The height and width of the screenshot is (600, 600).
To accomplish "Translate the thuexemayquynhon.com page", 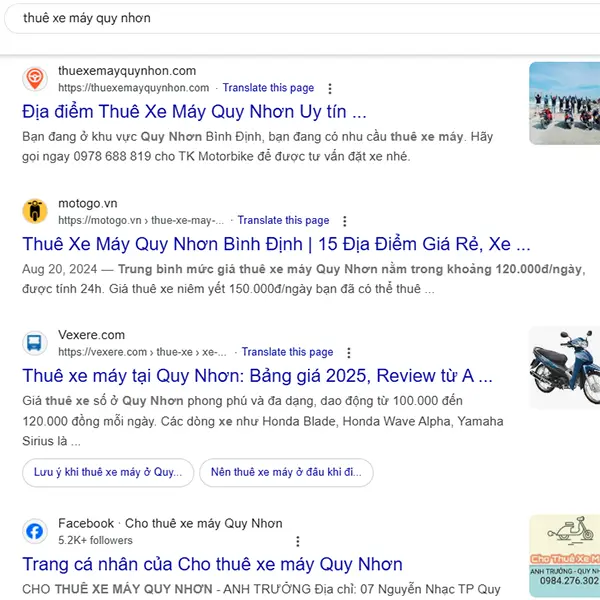I will pos(268,88).
